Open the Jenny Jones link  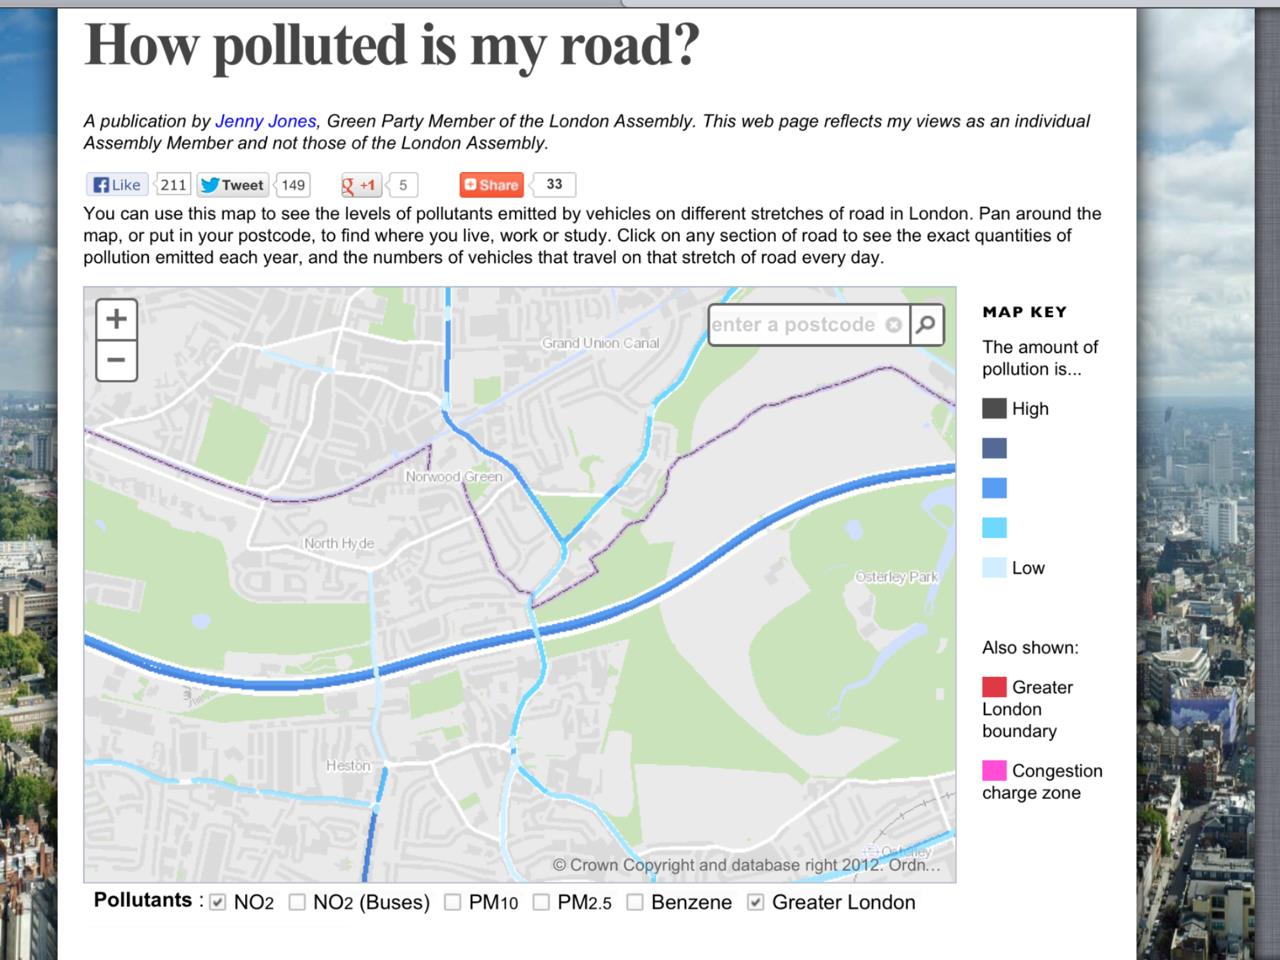click(265, 121)
